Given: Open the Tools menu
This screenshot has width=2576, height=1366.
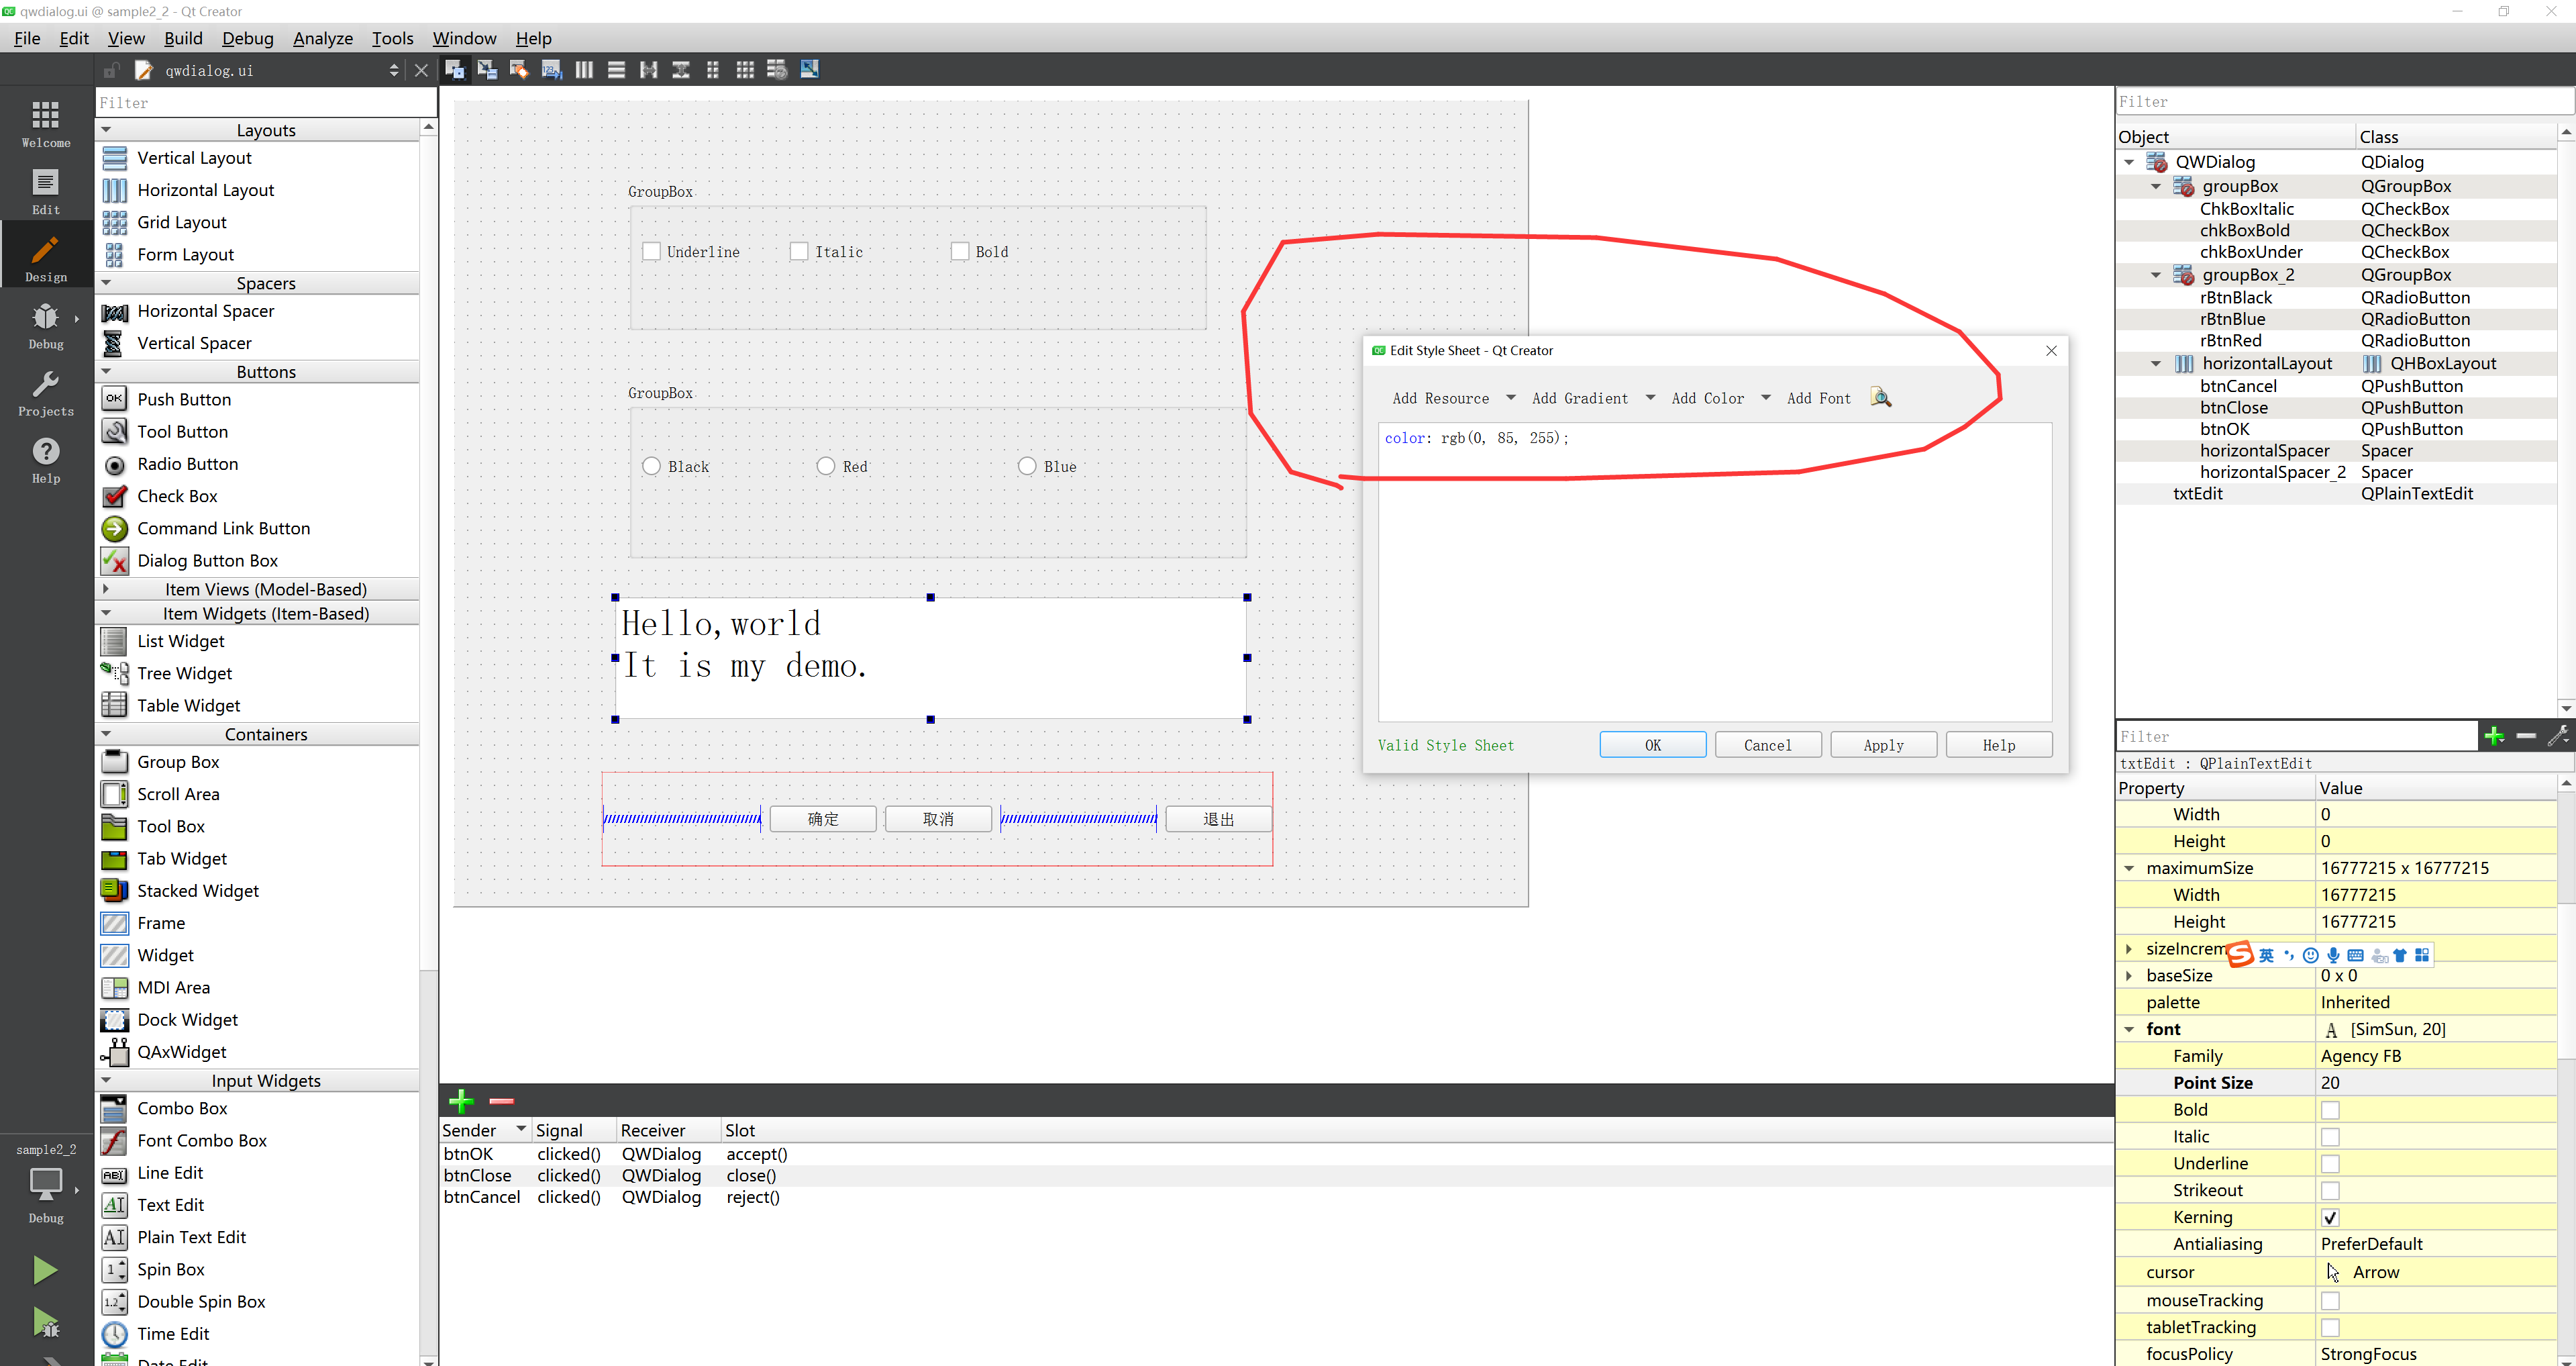Looking at the screenshot, I should coord(392,38).
